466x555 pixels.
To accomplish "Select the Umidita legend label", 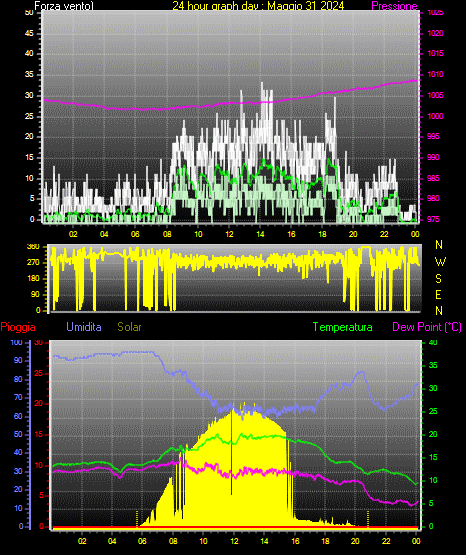I will pos(84,327).
